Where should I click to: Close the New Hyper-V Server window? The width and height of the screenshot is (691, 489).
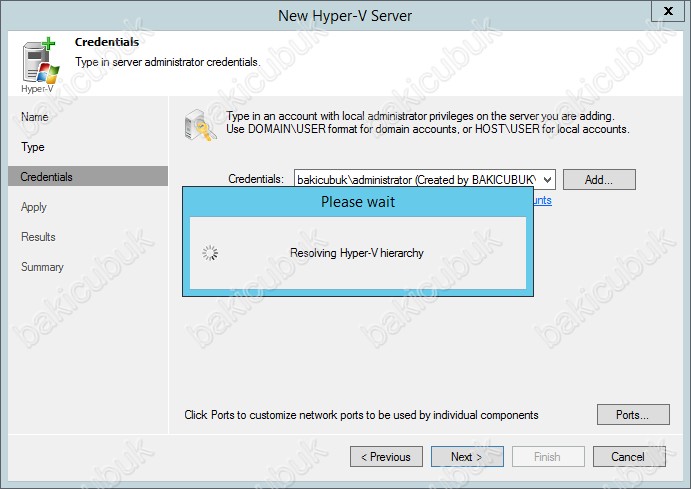668,11
